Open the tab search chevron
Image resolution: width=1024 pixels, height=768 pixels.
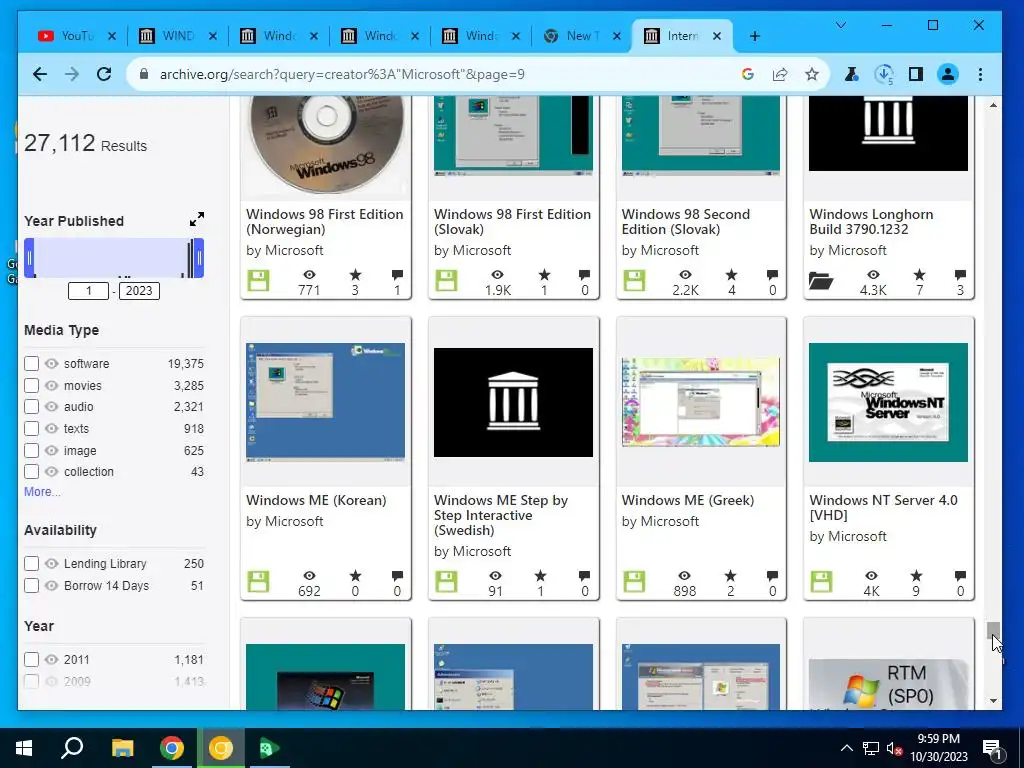[840, 25]
